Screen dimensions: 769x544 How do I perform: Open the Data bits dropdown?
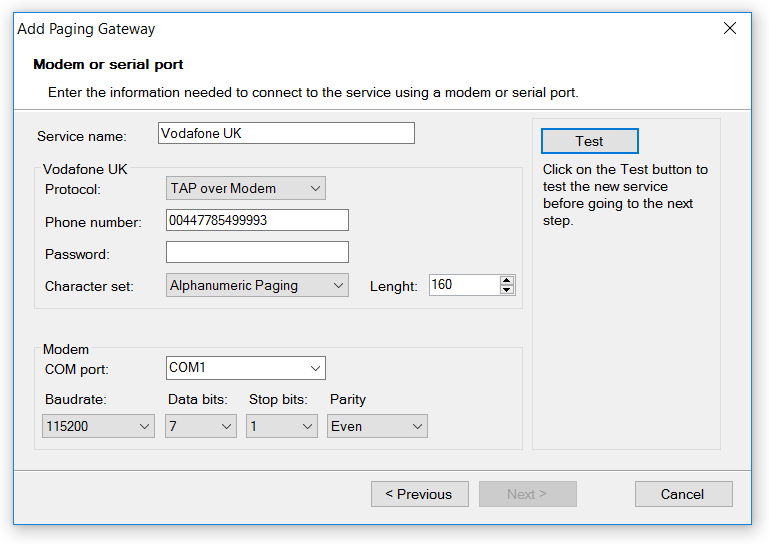coord(200,426)
